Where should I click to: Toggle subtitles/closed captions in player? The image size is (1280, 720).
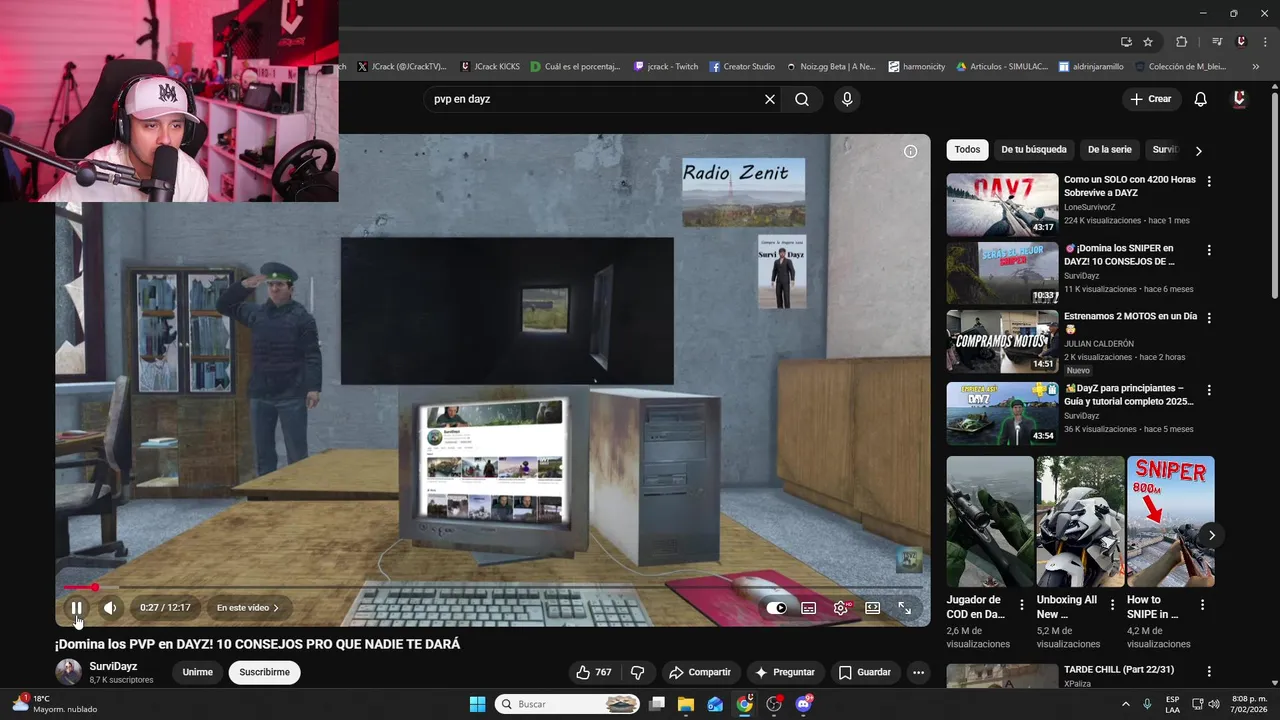[x=808, y=607]
